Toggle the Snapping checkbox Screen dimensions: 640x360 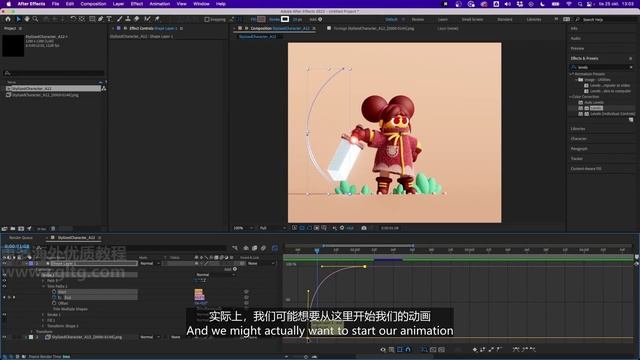[x=207, y=19]
